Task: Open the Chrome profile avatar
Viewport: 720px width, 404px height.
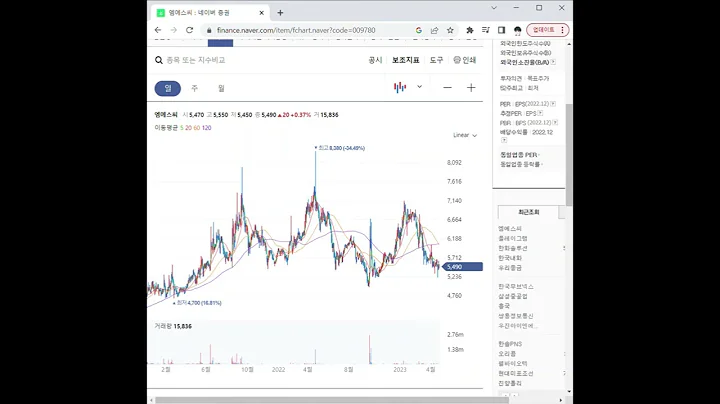Action: pos(518,30)
